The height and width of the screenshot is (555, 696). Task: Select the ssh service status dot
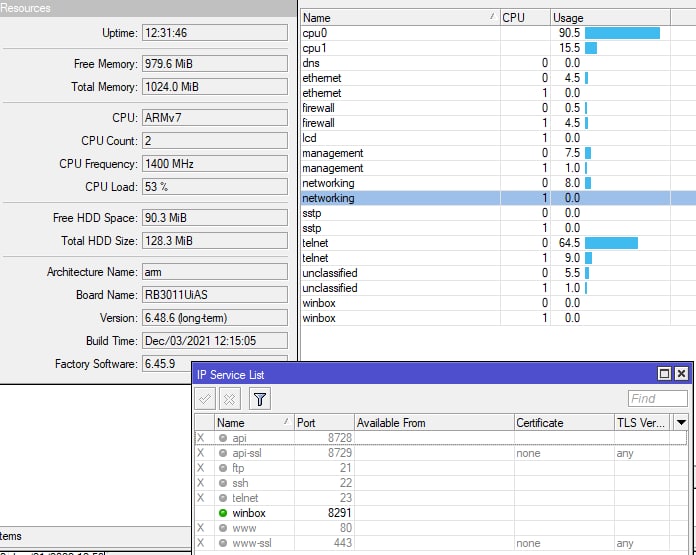coord(223,483)
